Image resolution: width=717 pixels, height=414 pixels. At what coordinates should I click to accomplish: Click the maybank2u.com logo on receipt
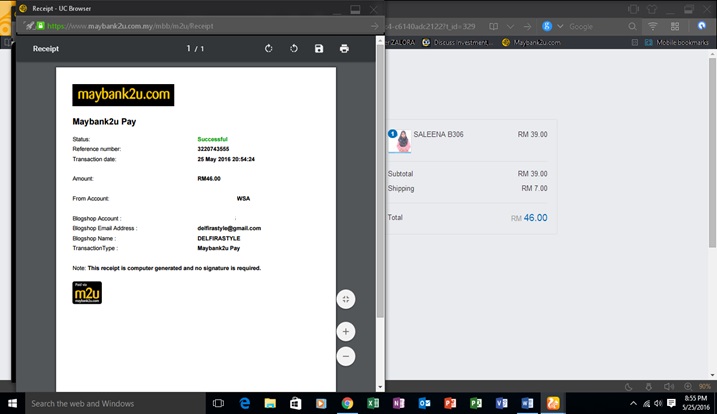point(123,95)
